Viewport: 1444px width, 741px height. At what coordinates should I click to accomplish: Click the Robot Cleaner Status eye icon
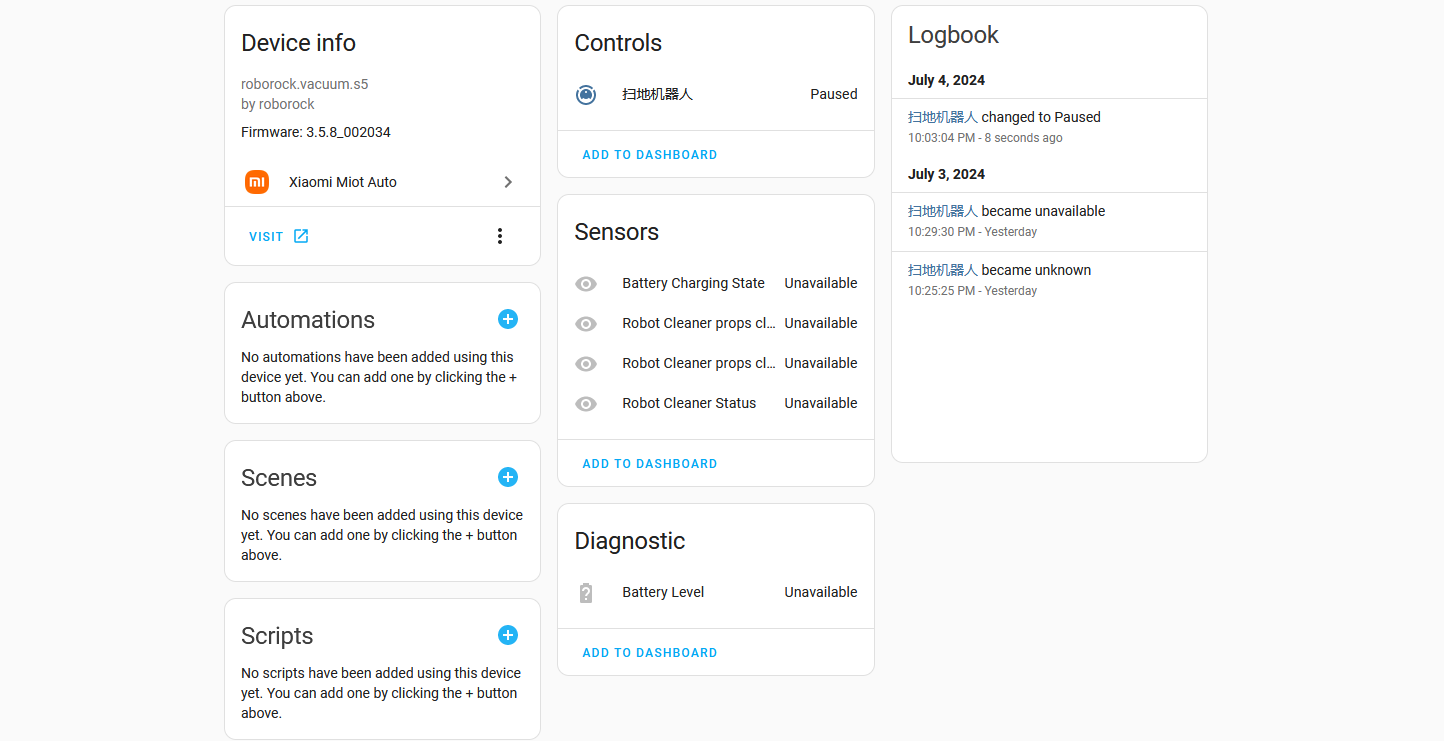point(586,403)
